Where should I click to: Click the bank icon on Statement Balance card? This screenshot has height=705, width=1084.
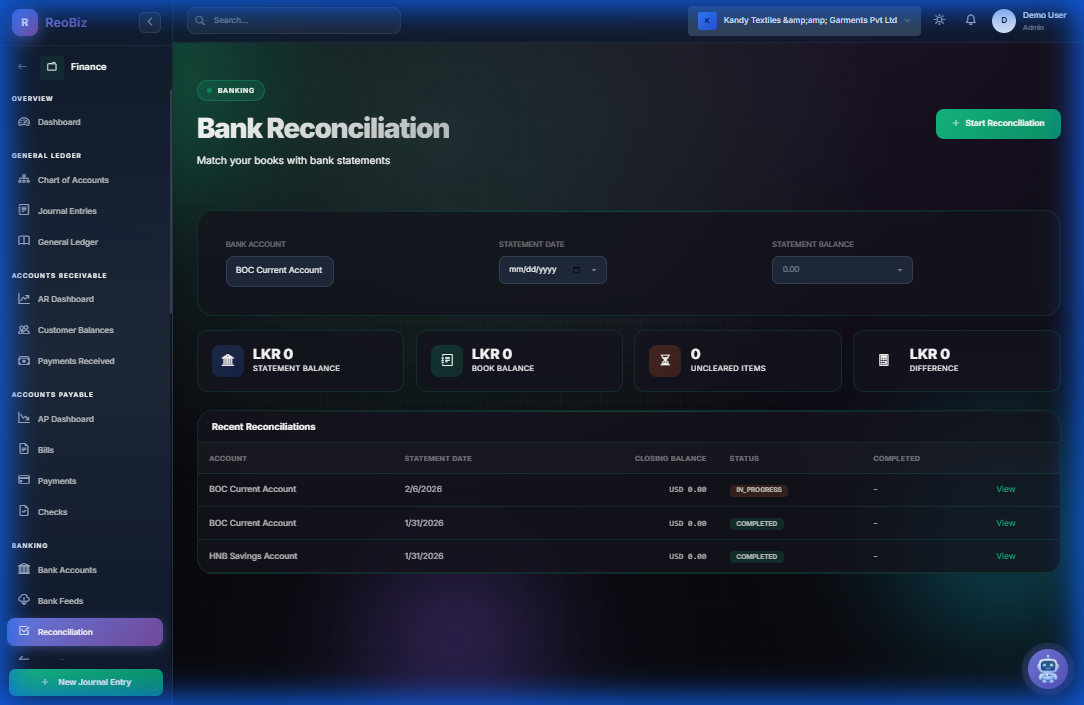click(x=226, y=360)
